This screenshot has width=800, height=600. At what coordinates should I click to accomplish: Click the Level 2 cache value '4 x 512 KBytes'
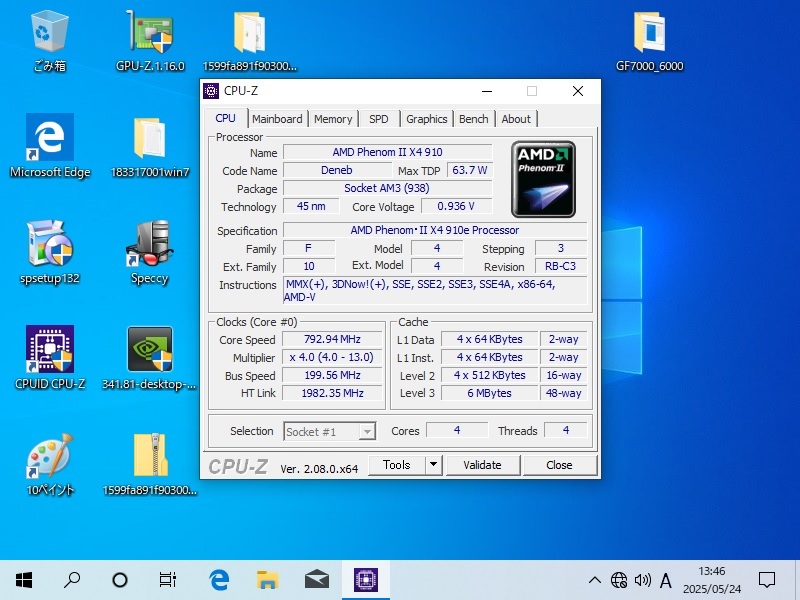point(490,375)
